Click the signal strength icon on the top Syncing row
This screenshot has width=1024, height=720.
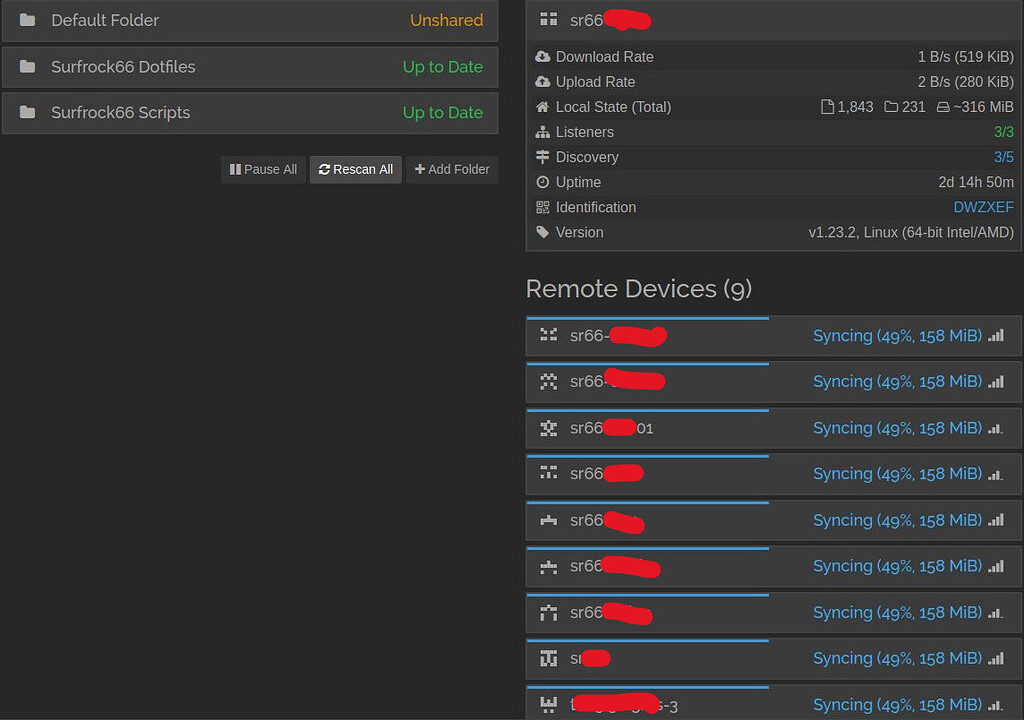pos(996,336)
